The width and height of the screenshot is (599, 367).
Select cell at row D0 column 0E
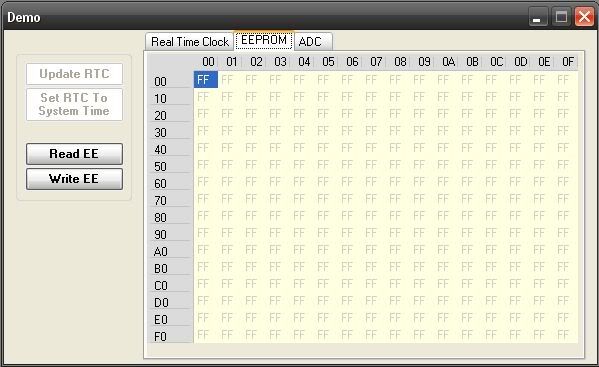[x=542, y=301]
